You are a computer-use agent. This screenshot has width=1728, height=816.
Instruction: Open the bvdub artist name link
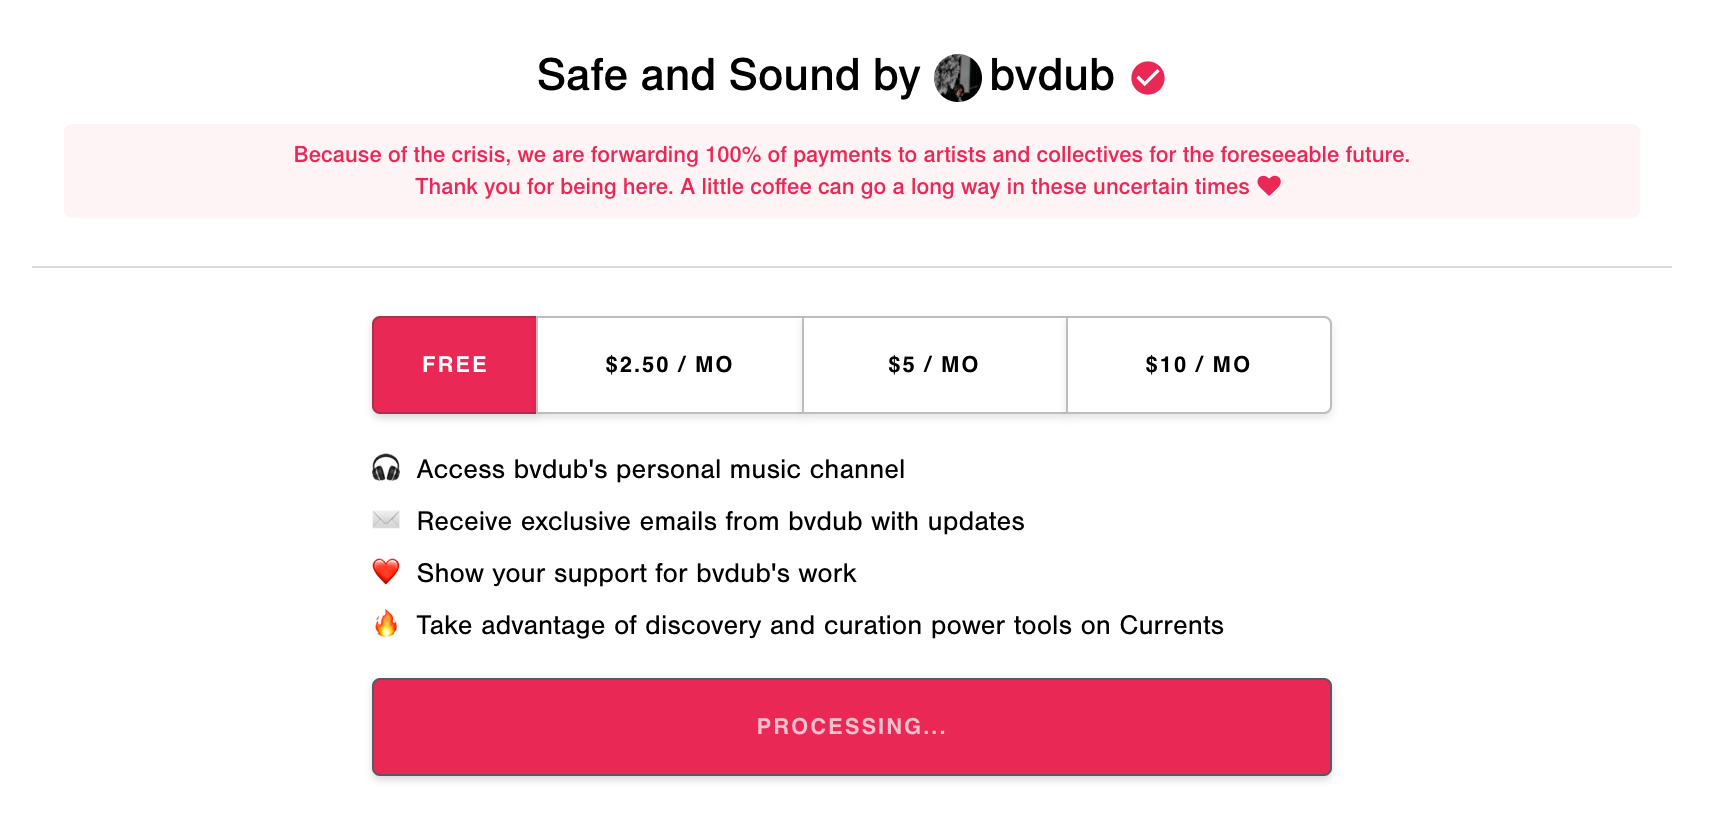(1052, 76)
